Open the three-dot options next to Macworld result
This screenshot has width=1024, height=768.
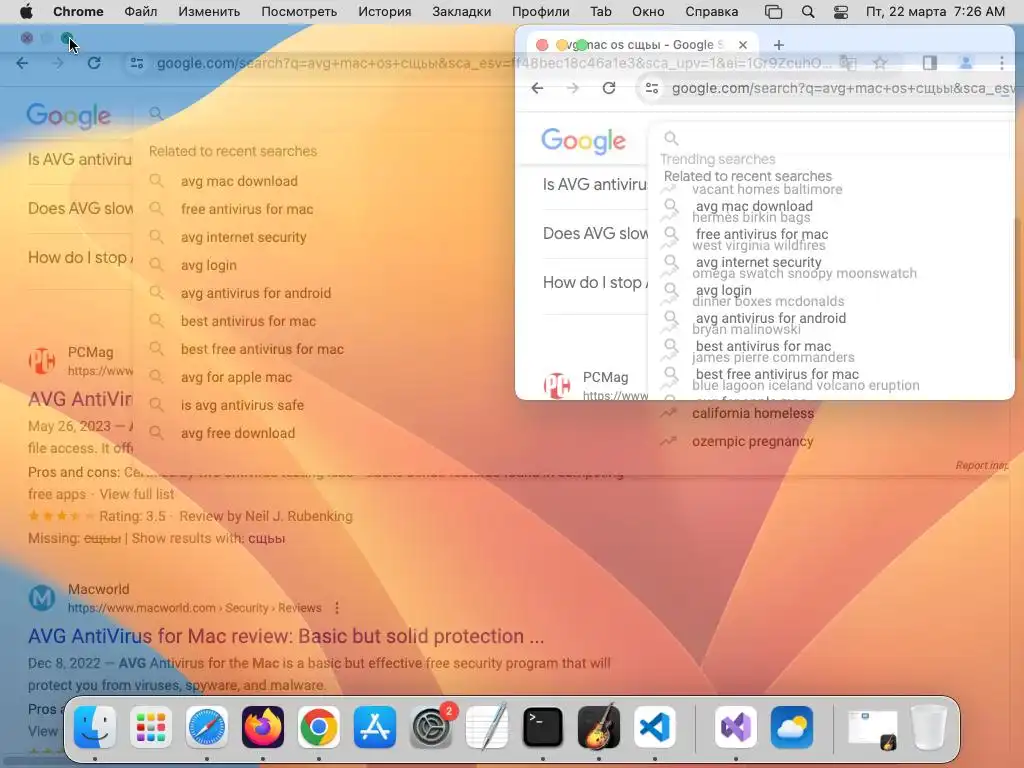pos(337,608)
